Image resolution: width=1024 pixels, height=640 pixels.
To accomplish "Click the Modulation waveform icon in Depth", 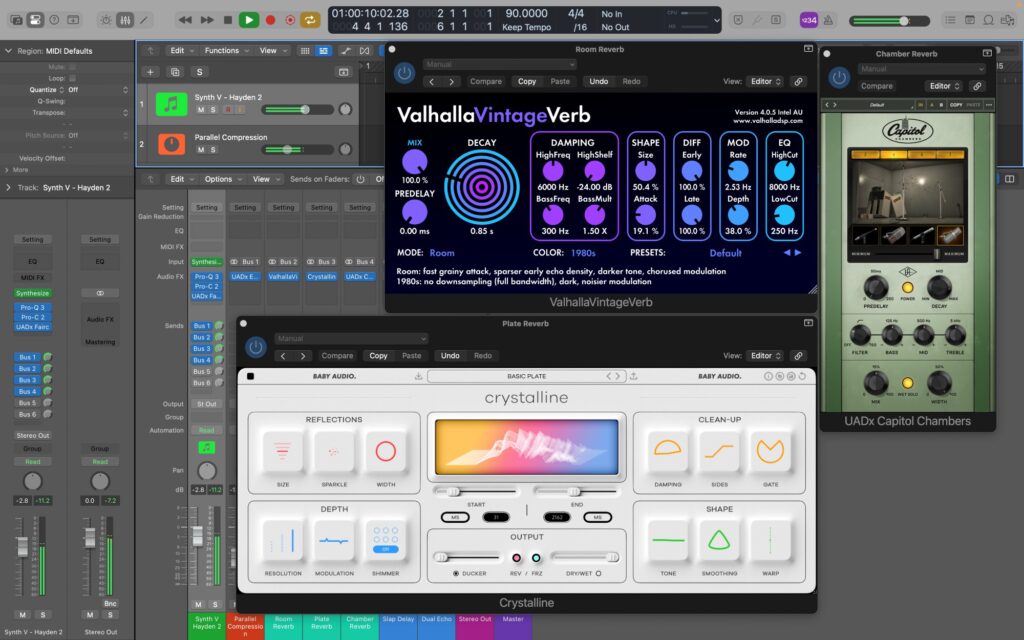I will pos(333,541).
